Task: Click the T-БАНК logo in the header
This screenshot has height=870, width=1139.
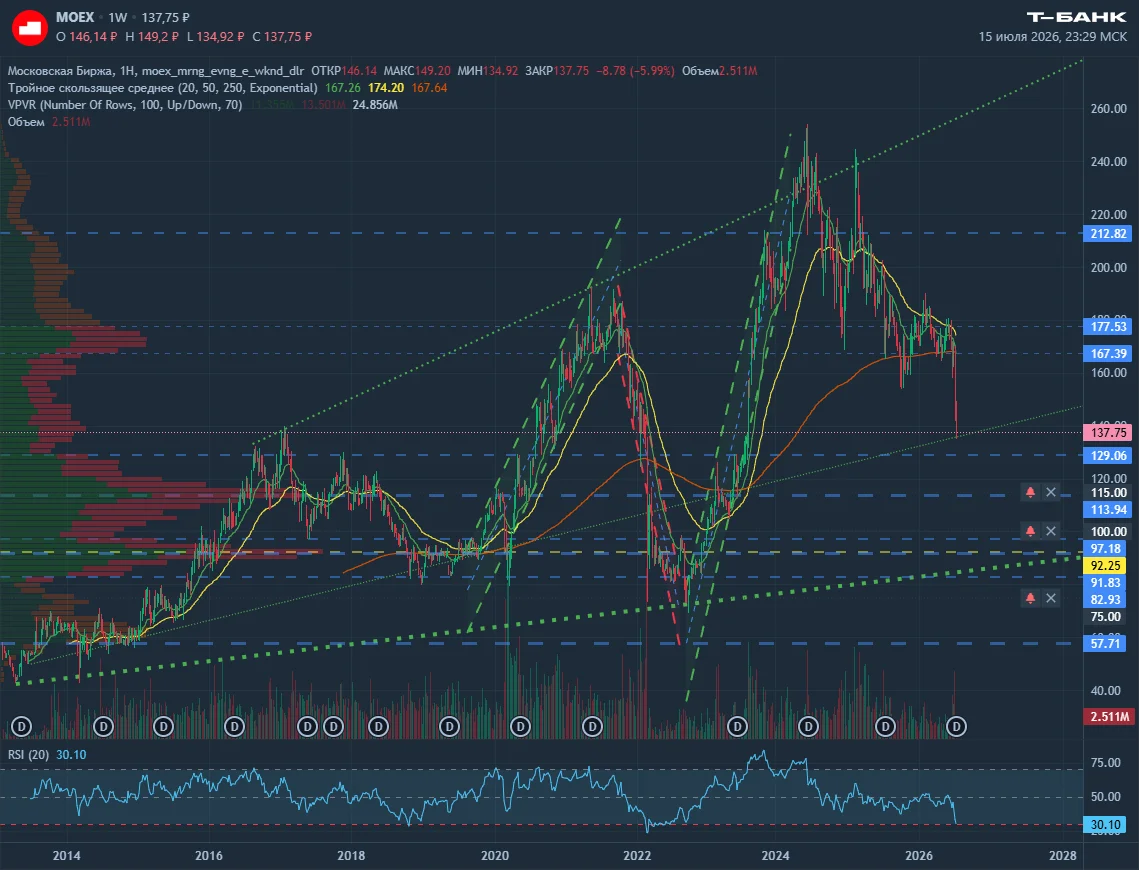Action: tap(1077, 17)
